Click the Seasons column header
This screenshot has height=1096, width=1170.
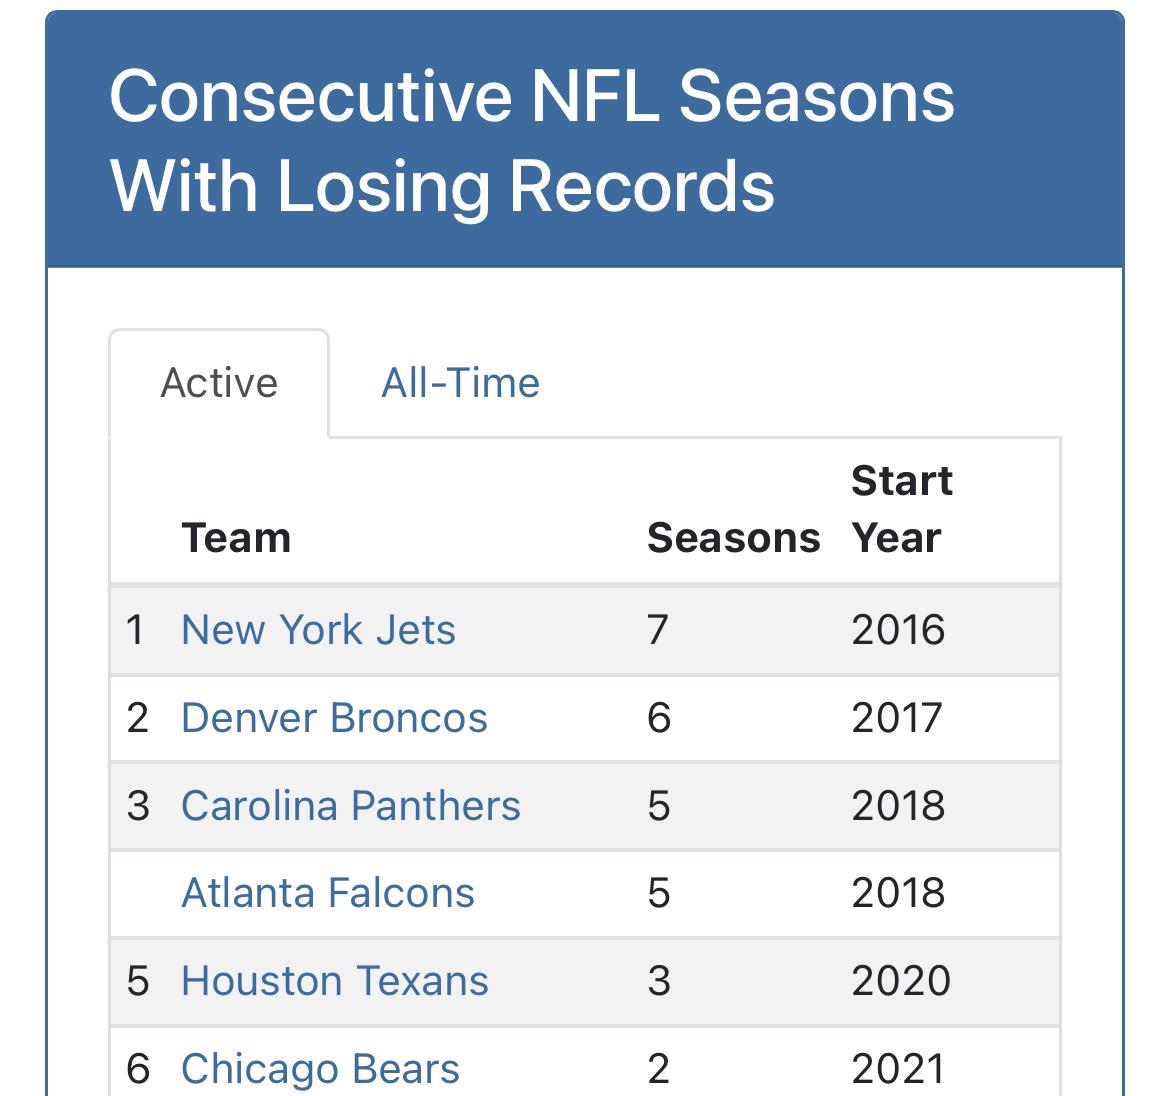coord(733,538)
